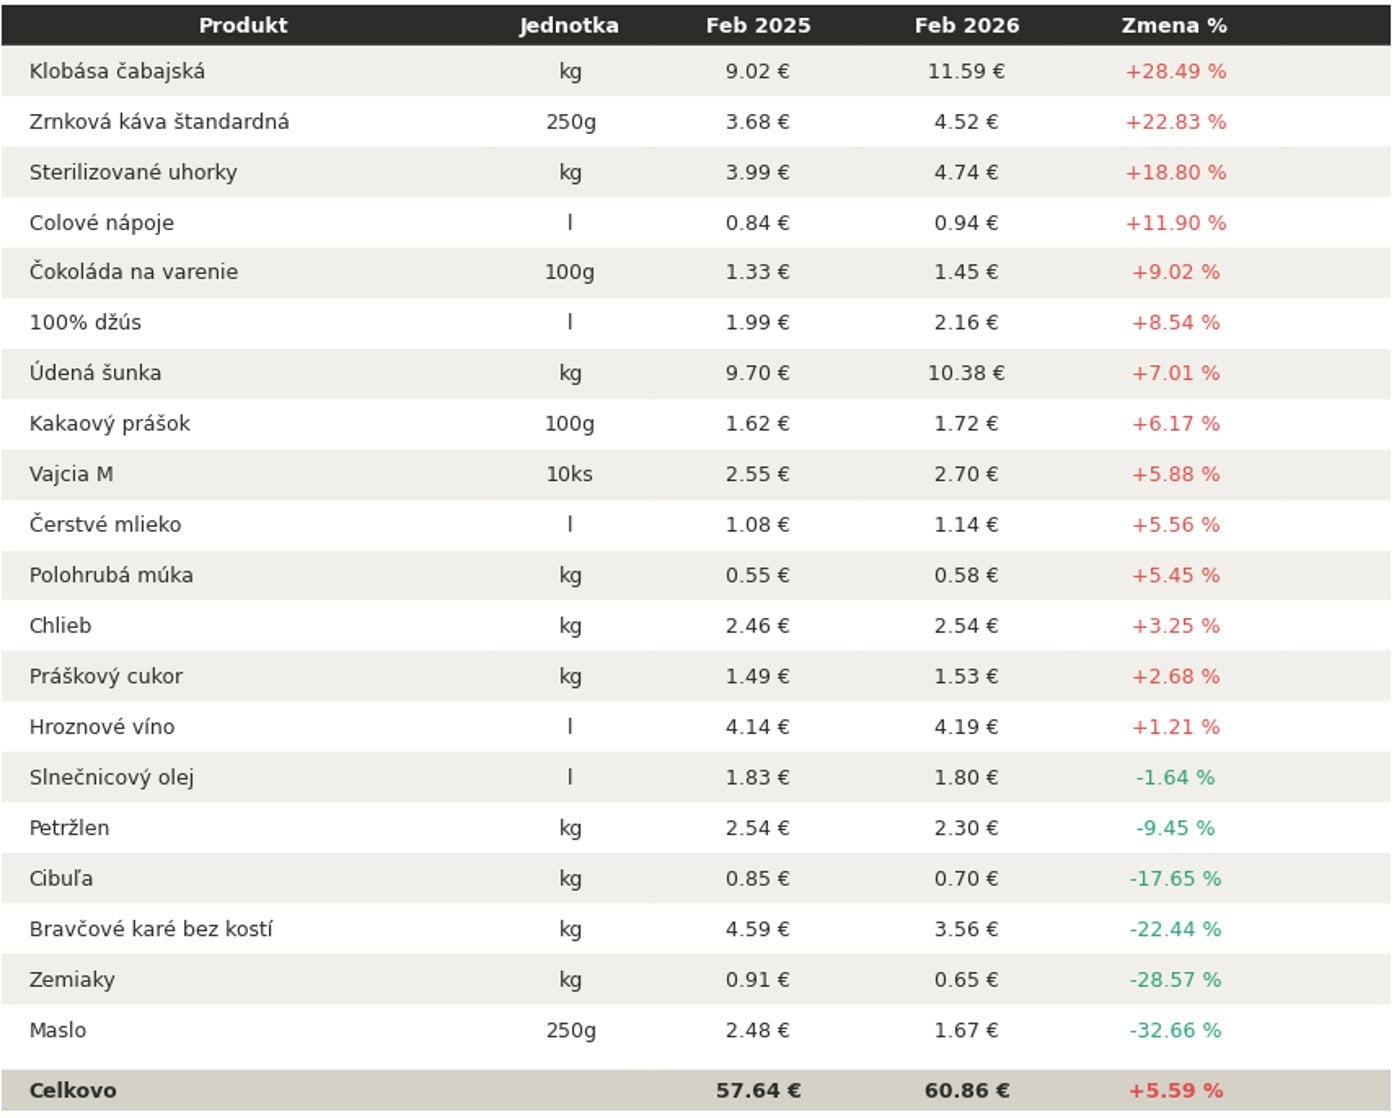The image size is (1396, 1118).
Task: Select the Klobása čabajská product cell
Action: point(117,71)
